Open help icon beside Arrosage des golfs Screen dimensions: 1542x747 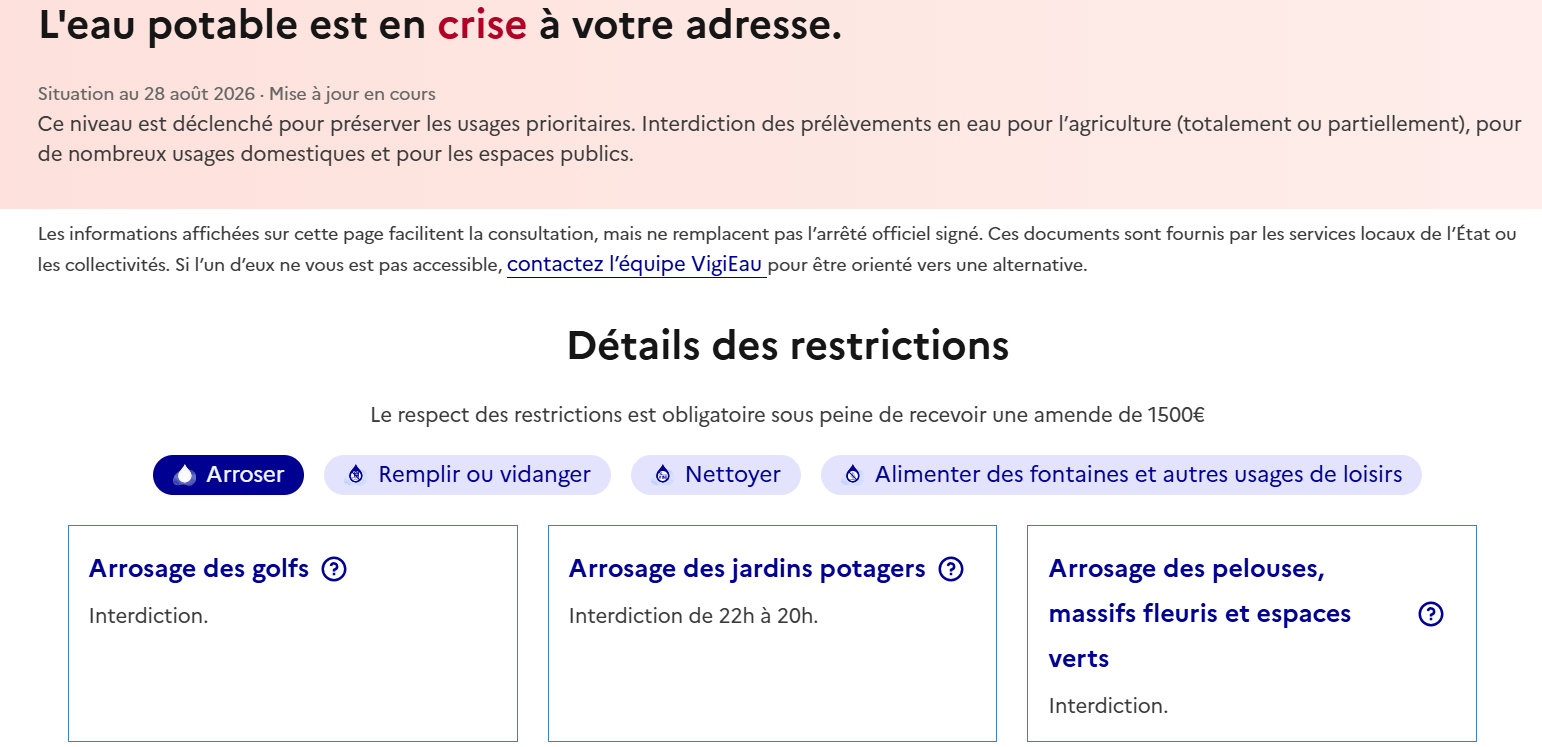(x=334, y=570)
